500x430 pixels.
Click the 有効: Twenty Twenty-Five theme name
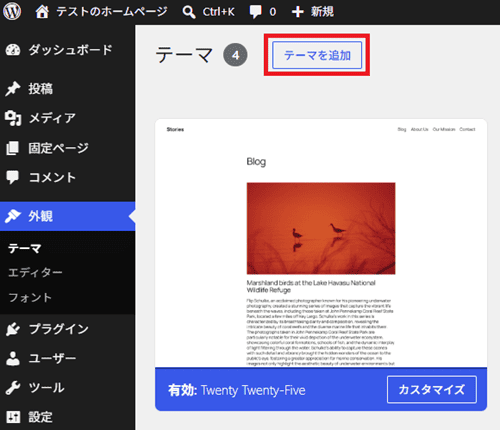237,390
